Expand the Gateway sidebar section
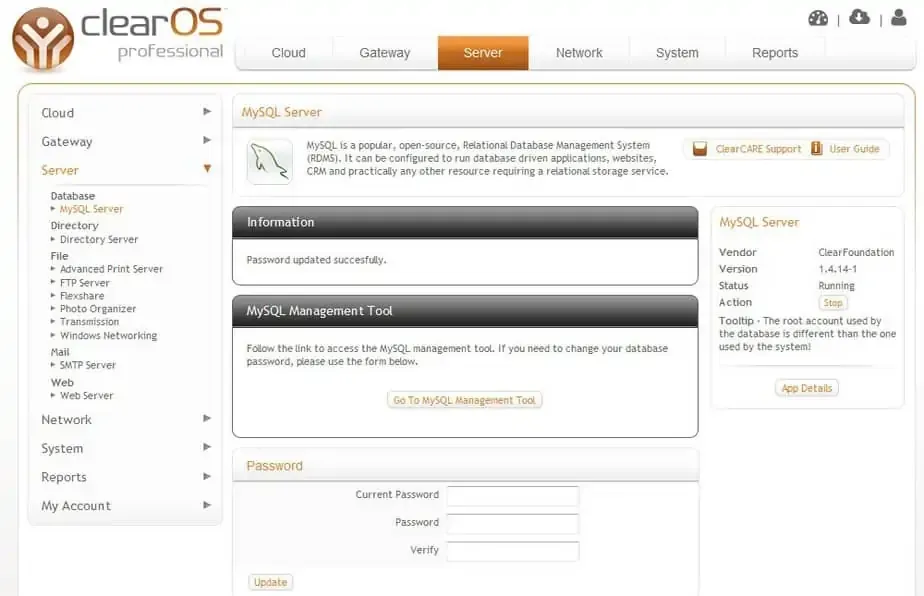Screen dimensions: 924x596 125,141
